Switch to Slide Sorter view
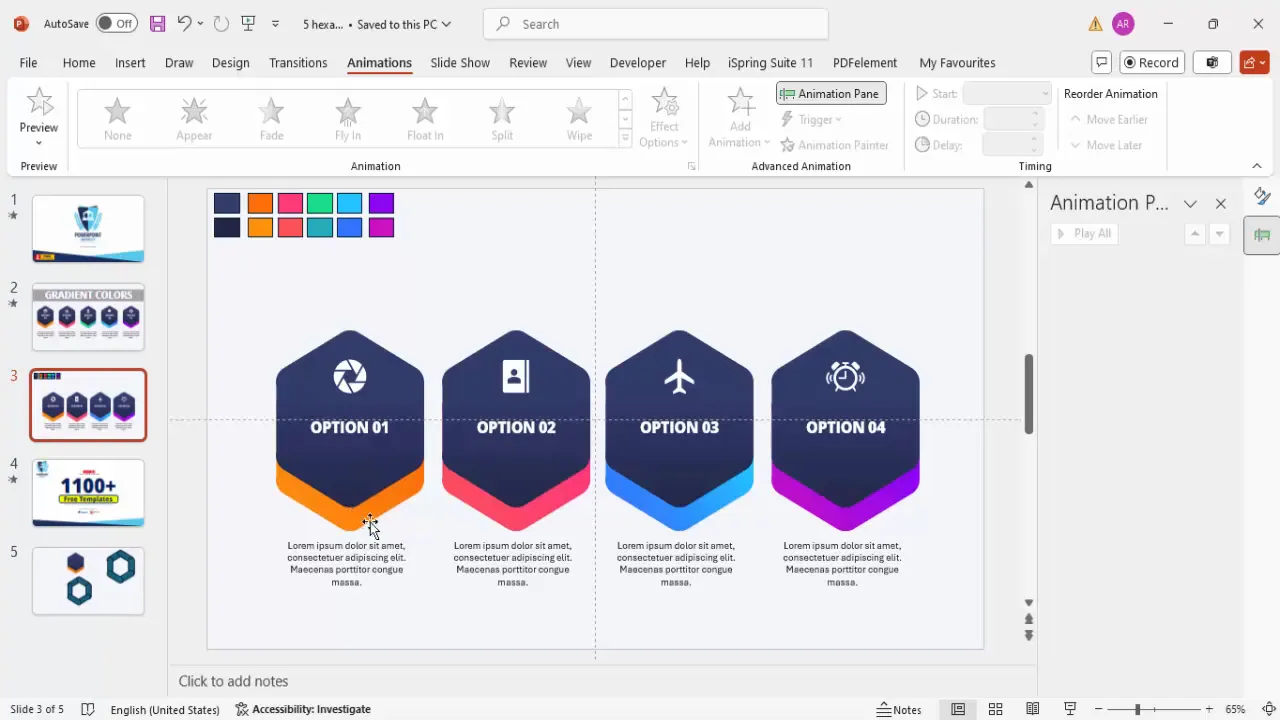This screenshot has height=720, width=1280. [995, 709]
